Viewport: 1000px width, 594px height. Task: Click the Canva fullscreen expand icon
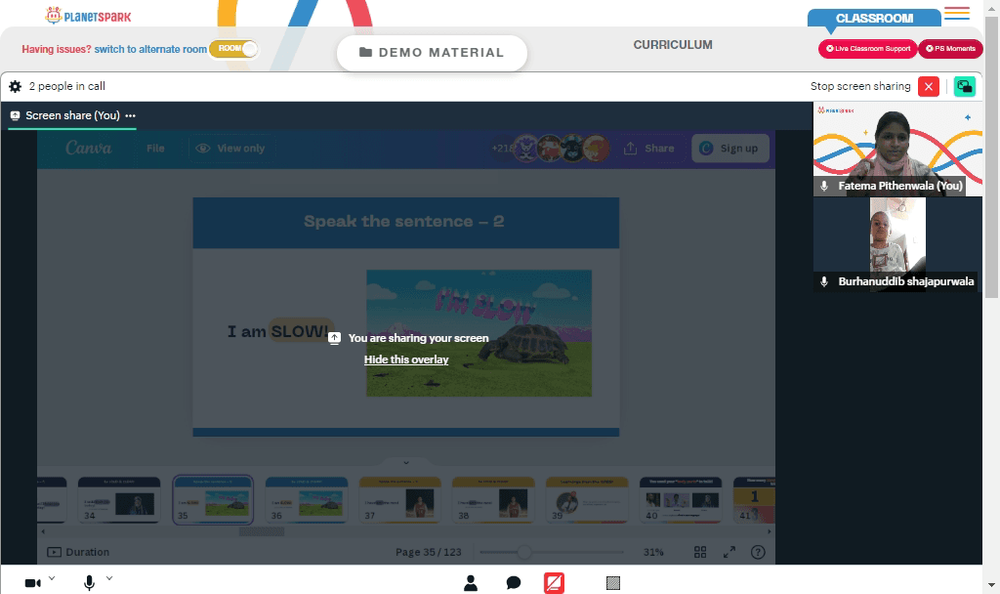(x=729, y=552)
